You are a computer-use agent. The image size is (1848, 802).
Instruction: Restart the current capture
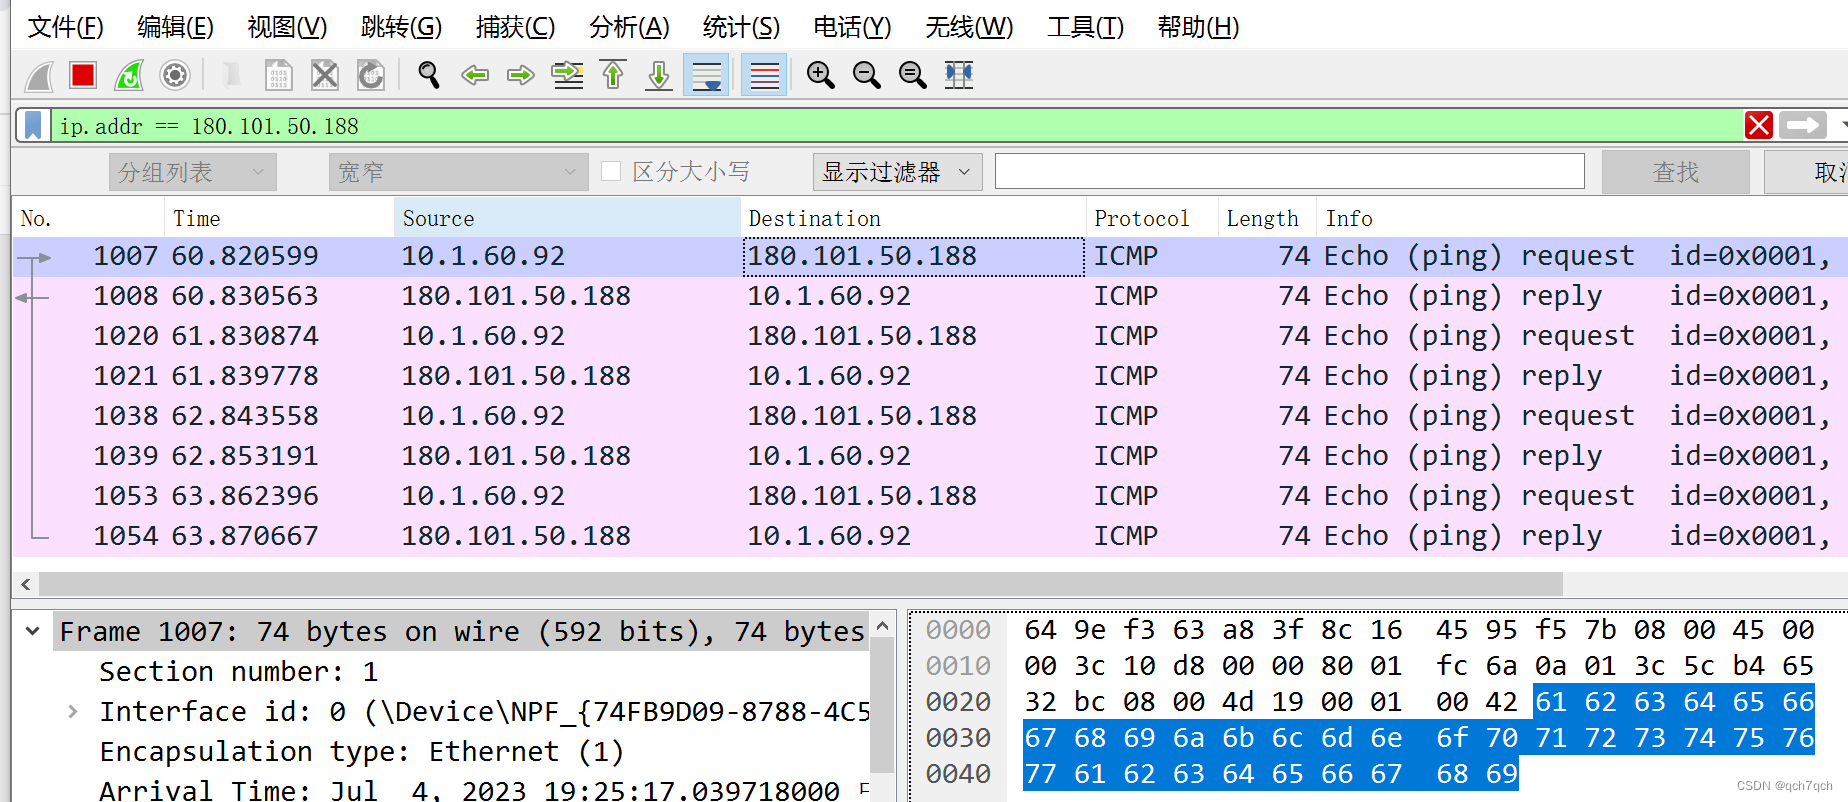(x=129, y=75)
